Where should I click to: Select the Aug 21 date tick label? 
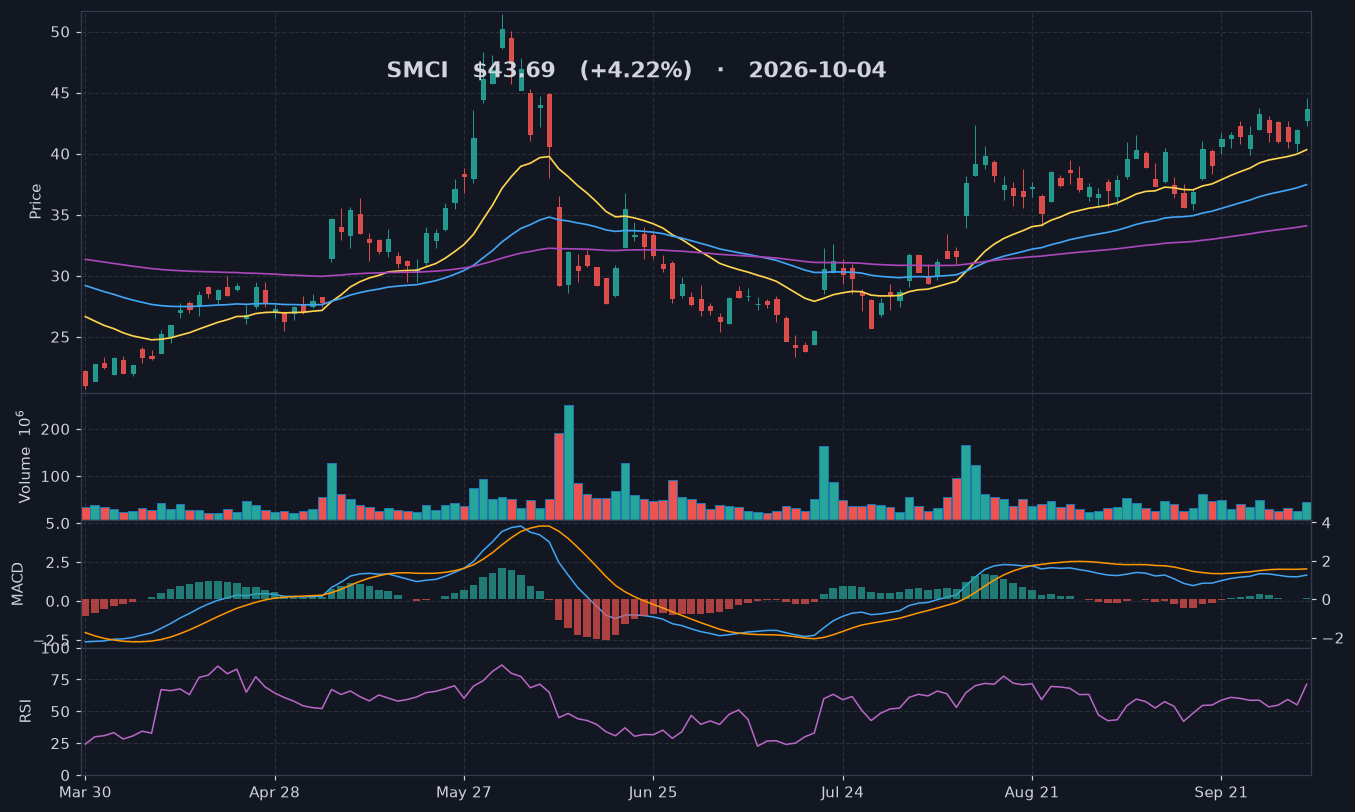(1031, 793)
